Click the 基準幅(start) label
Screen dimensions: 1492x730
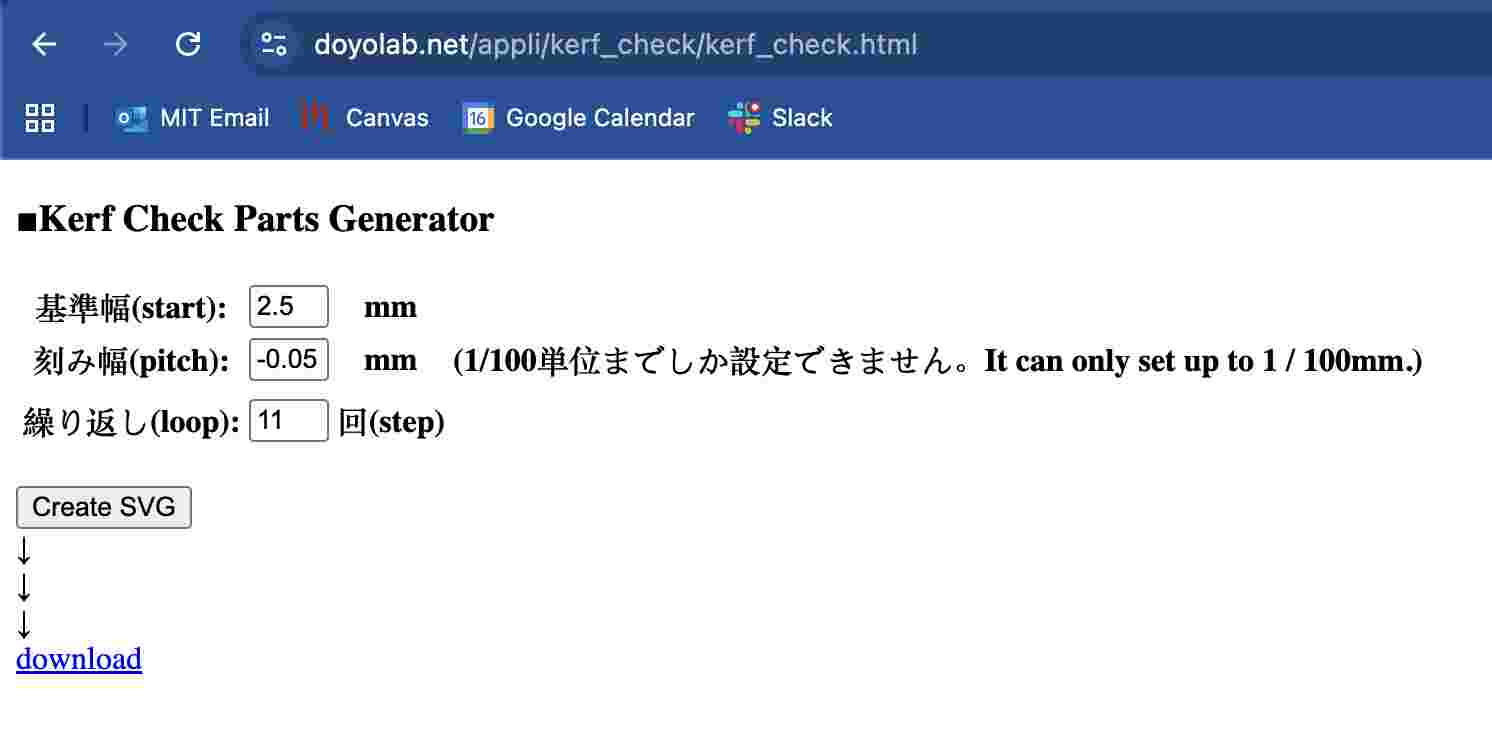[131, 308]
